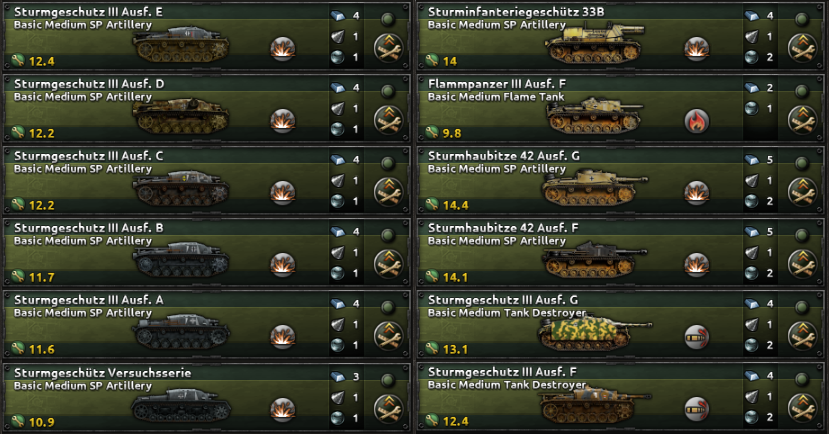Select the camouflaged Sturmgeschutz III Ausf. G image
Viewport: 829px width, 434px height.
pyautogui.click(x=592, y=333)
